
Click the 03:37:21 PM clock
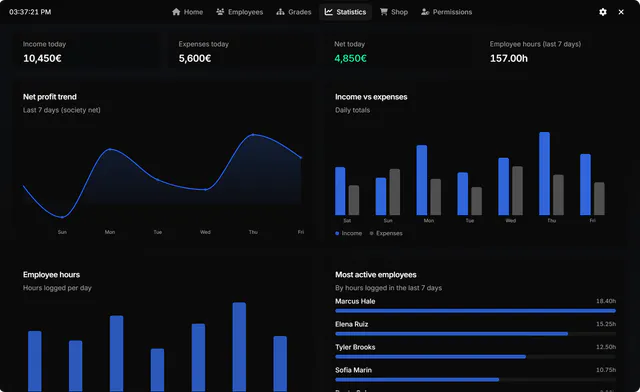coord(30,12)
